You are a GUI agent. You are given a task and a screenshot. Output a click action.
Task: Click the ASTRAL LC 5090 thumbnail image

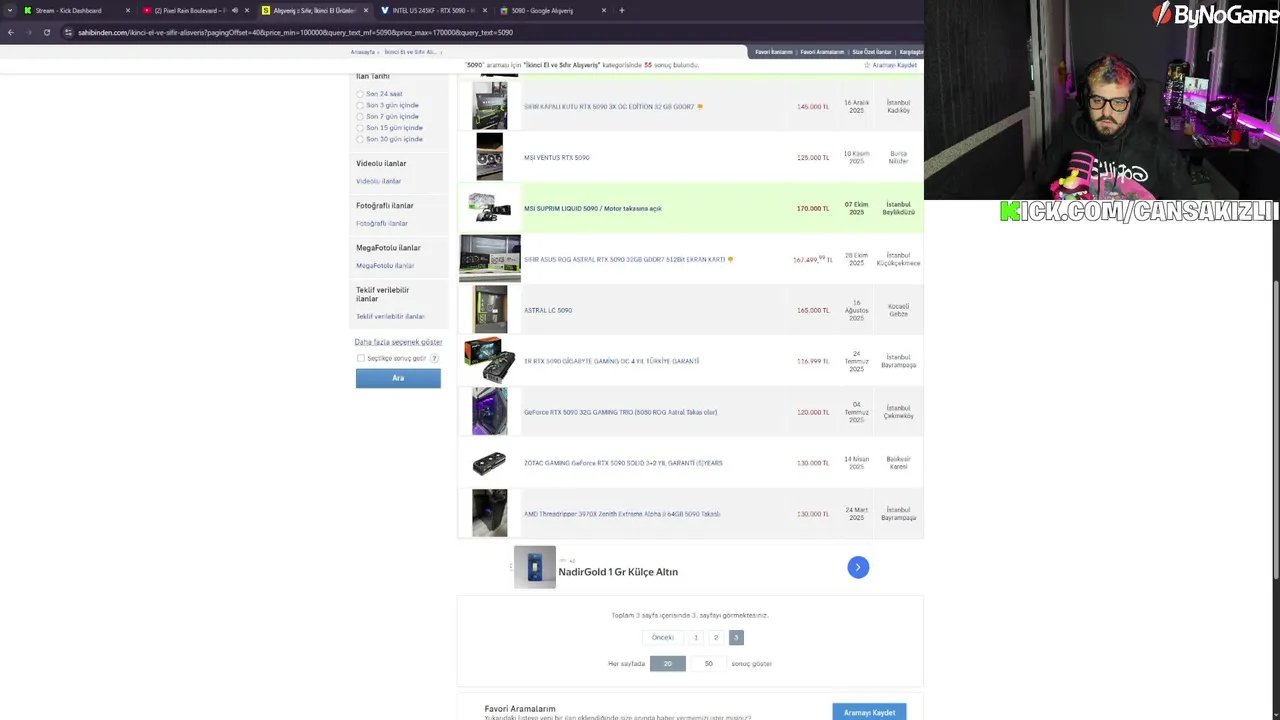tap(490, 310)
